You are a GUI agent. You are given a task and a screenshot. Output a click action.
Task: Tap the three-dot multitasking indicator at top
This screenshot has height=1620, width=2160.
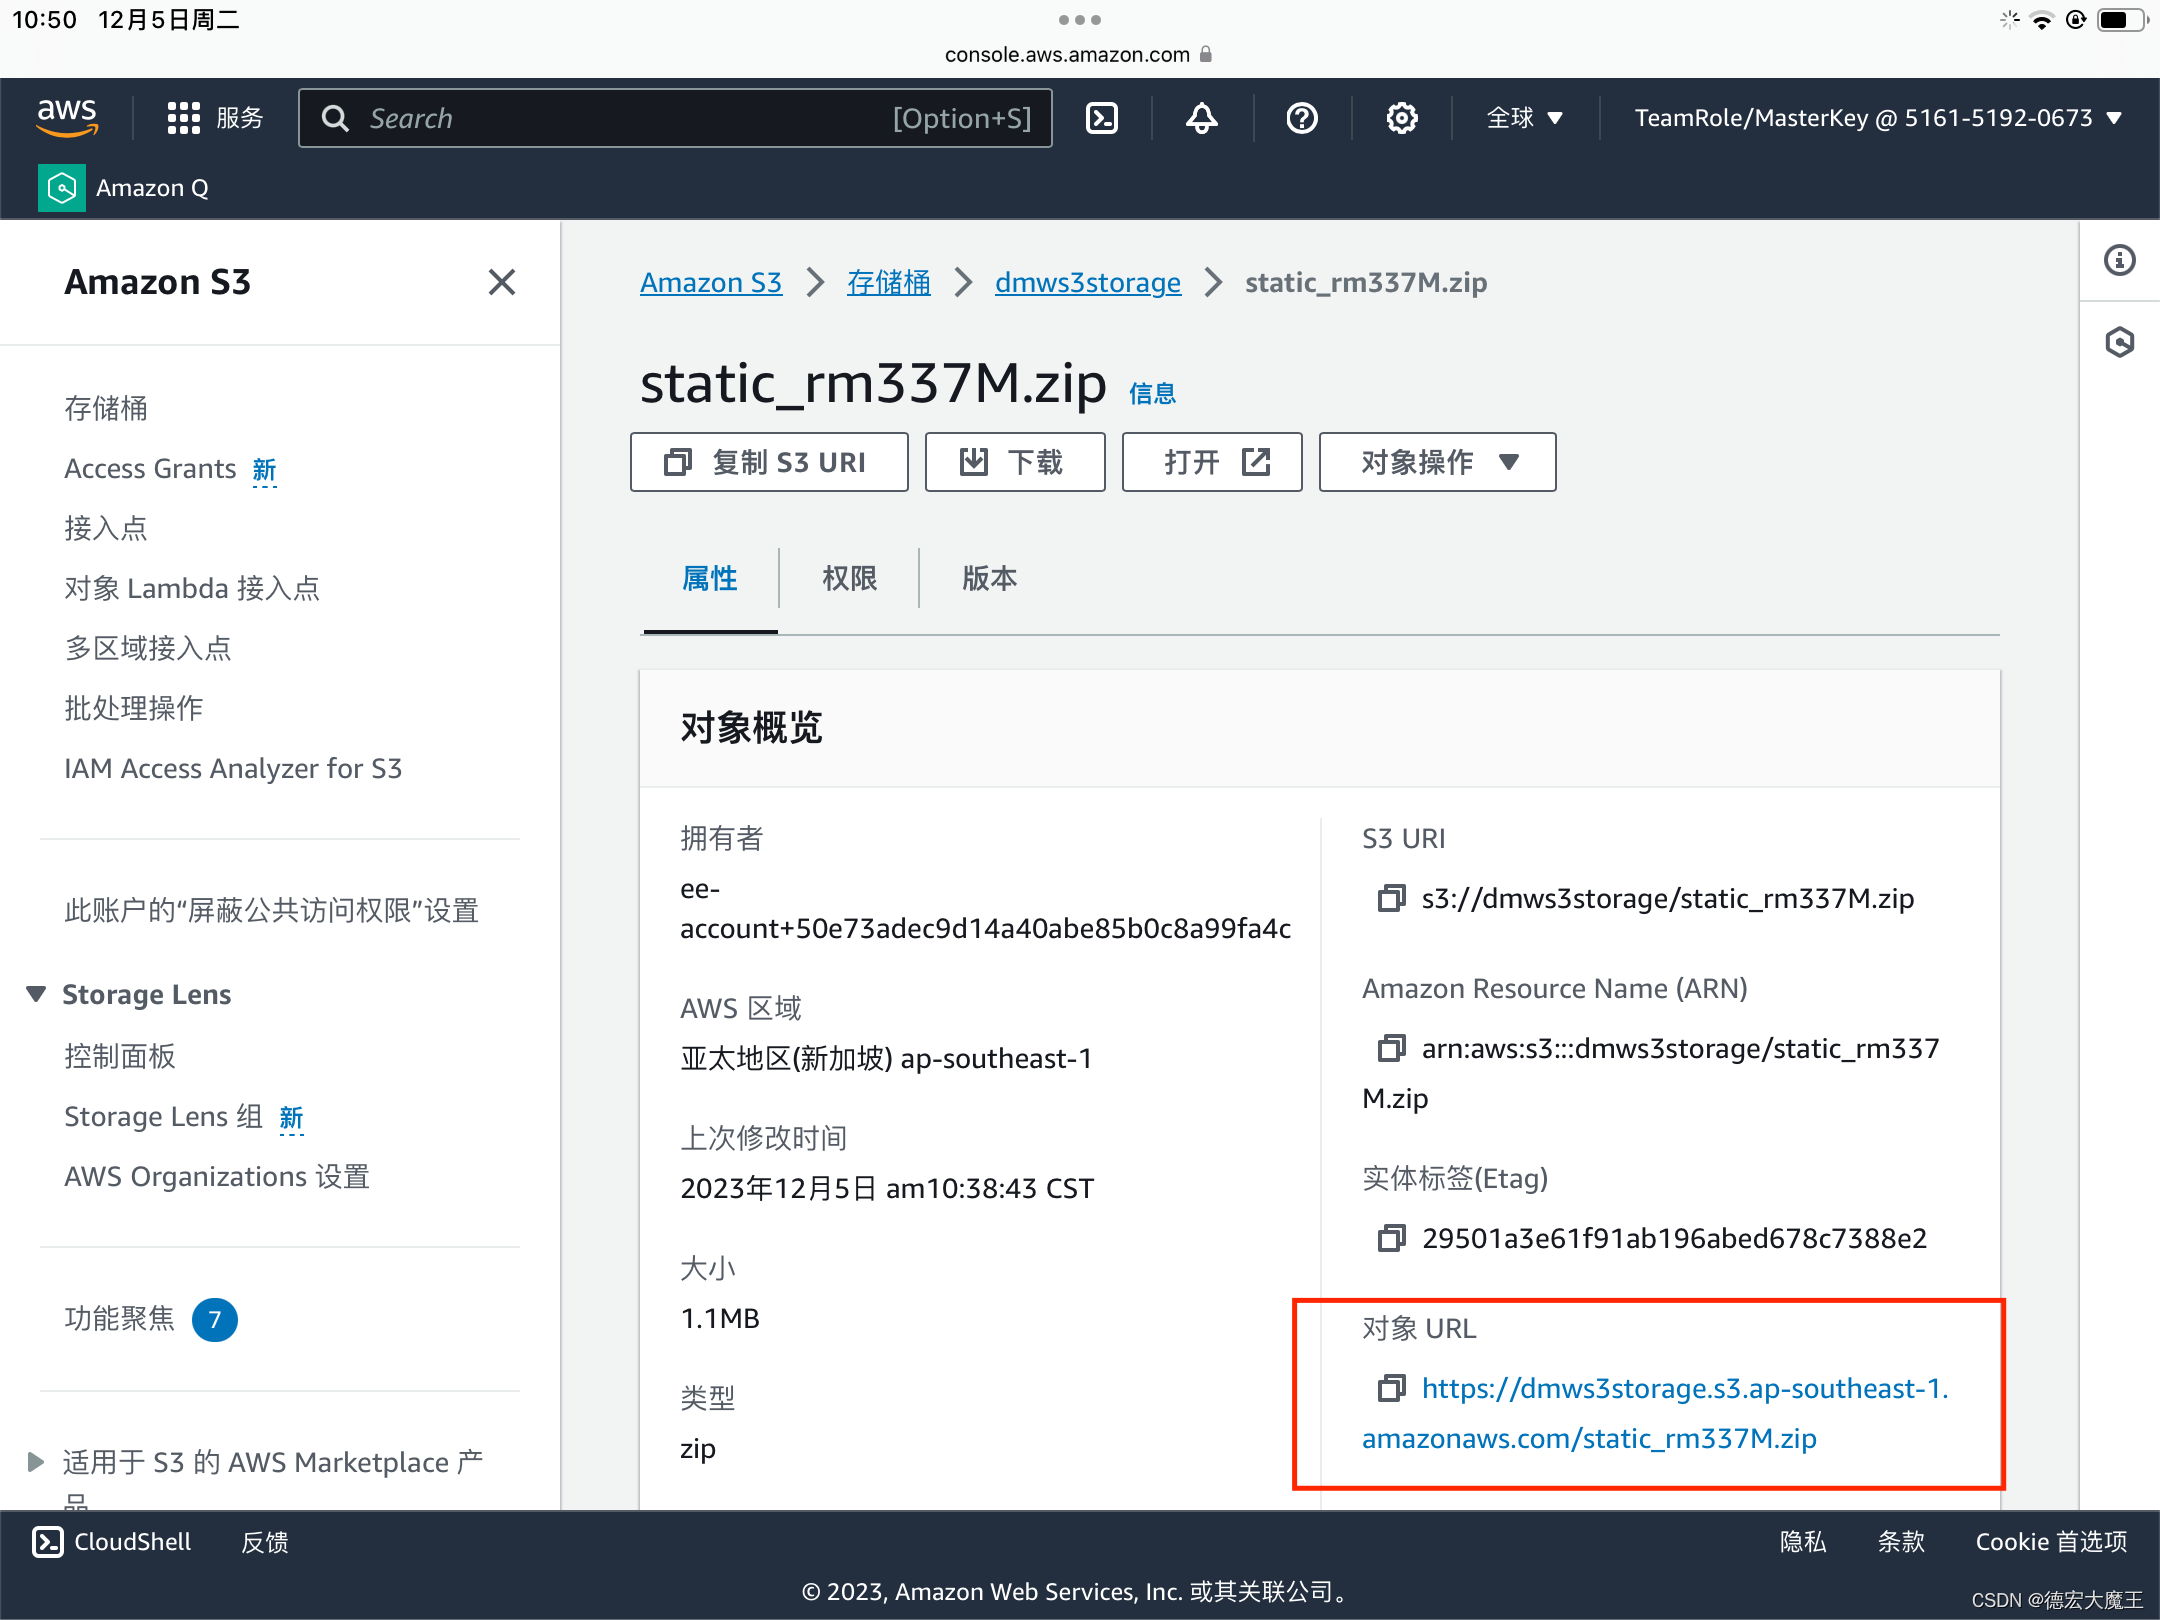coord(1080,20)
